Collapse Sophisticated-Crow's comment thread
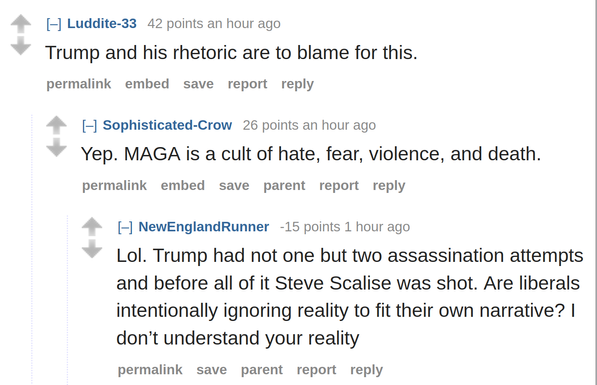This screenshot has width=597, height=385. pyautogui.click(x=89, y=126)
